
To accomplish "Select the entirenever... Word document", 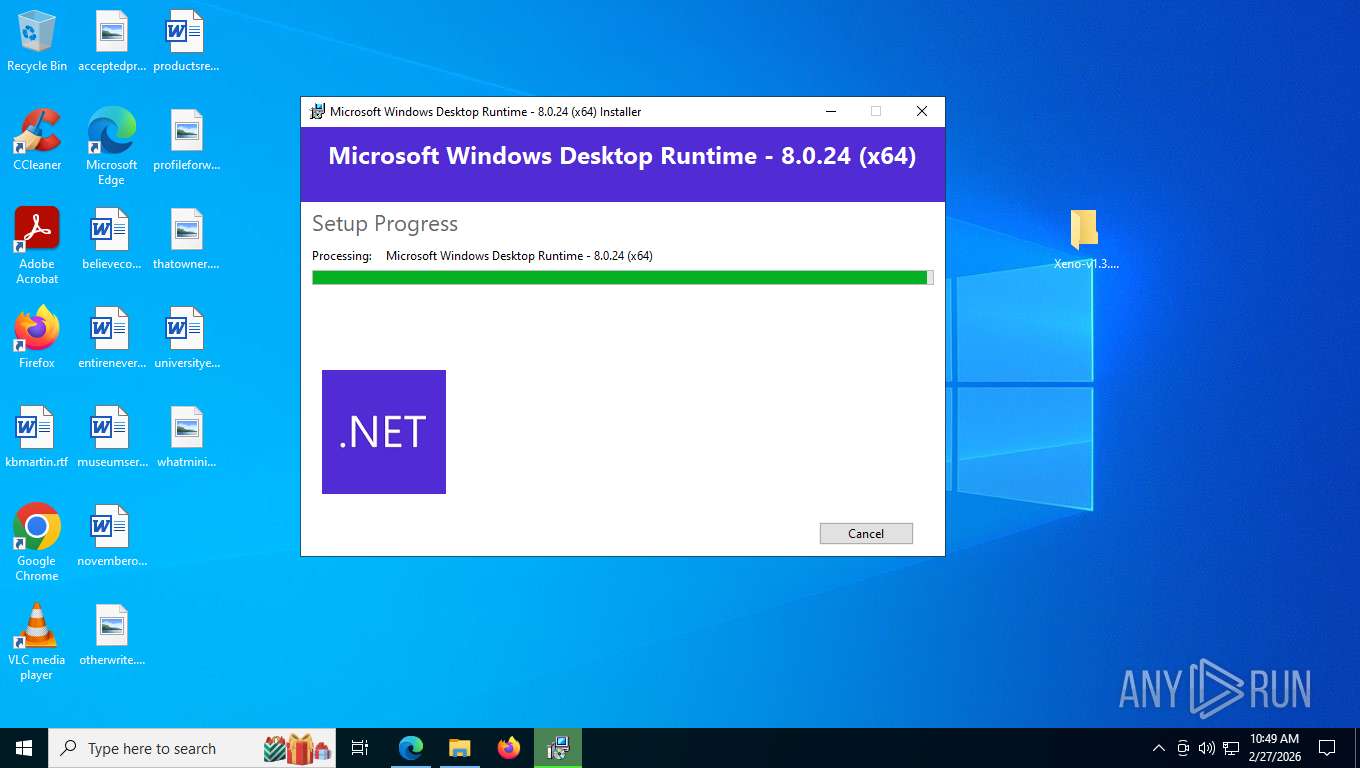I will 111,338.
